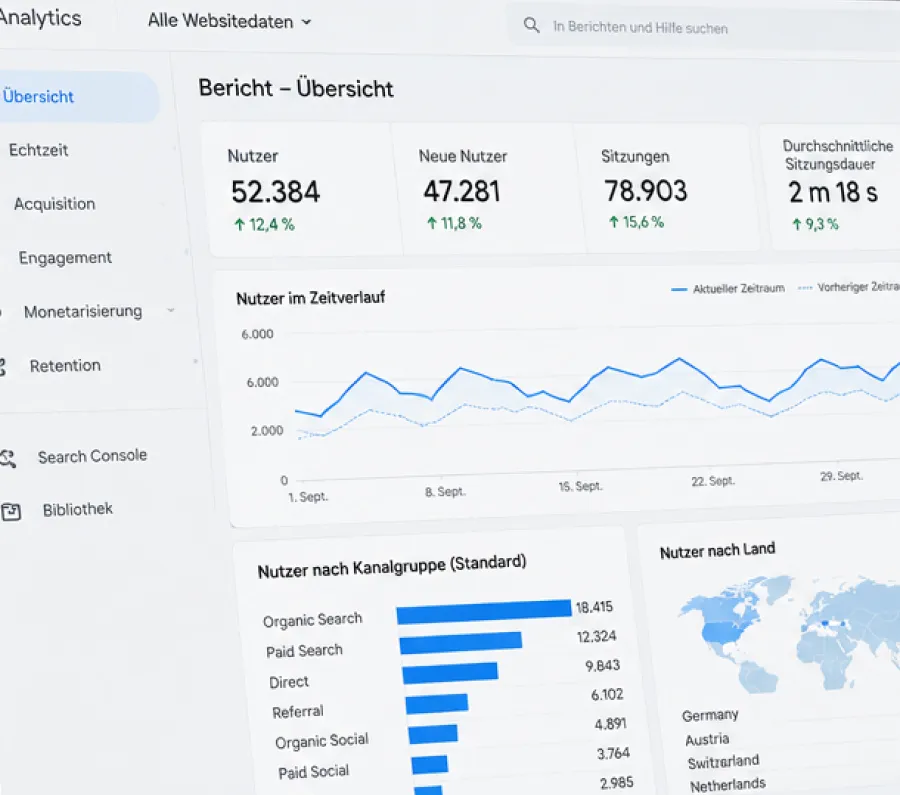Select the Durchschnittliche Sitzungsdauer card
The height and width of the screenshot is (795, 900).
click(x=832, y=187)
